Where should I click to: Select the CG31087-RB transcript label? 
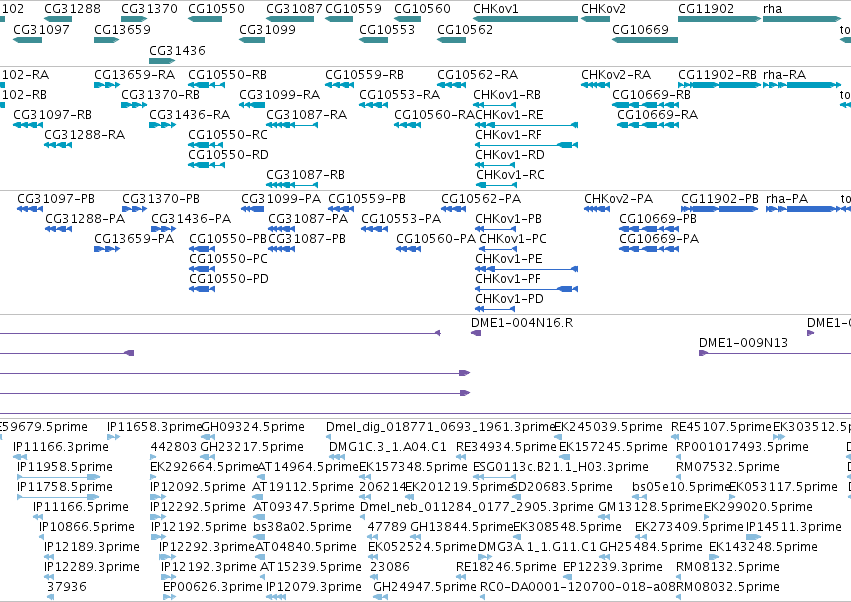[306, 175]
